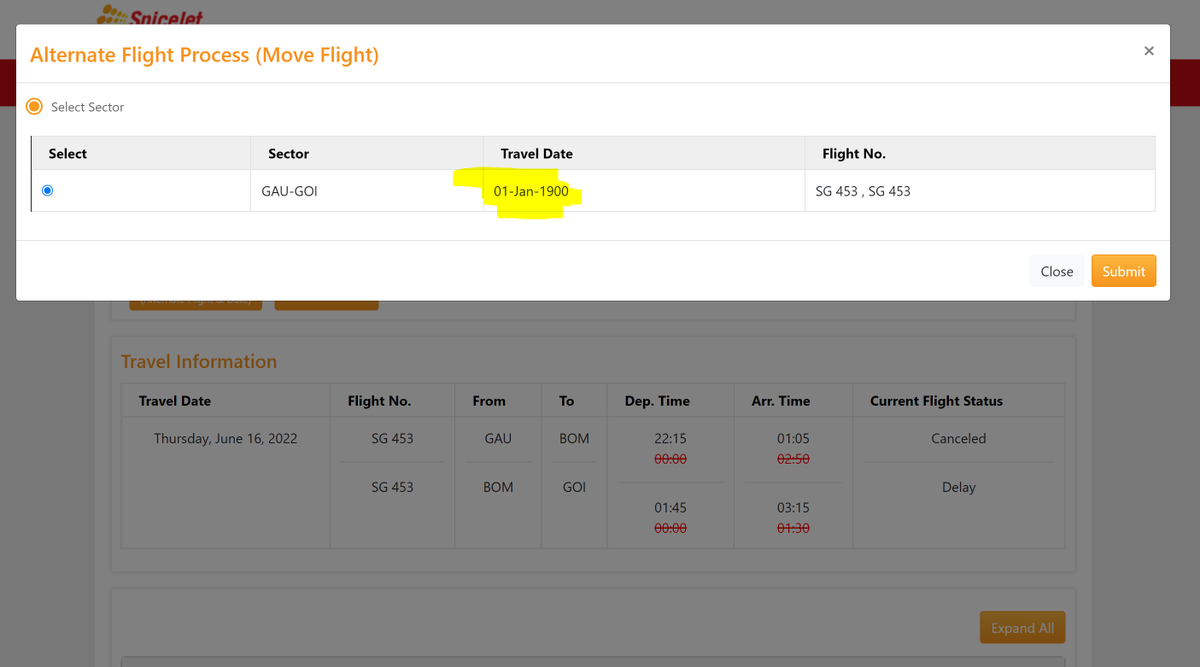This screenshot has width=1200, height=667.
Task: Click the highlighted 01-Jan-1900 travel date
Action: point(531,189)
